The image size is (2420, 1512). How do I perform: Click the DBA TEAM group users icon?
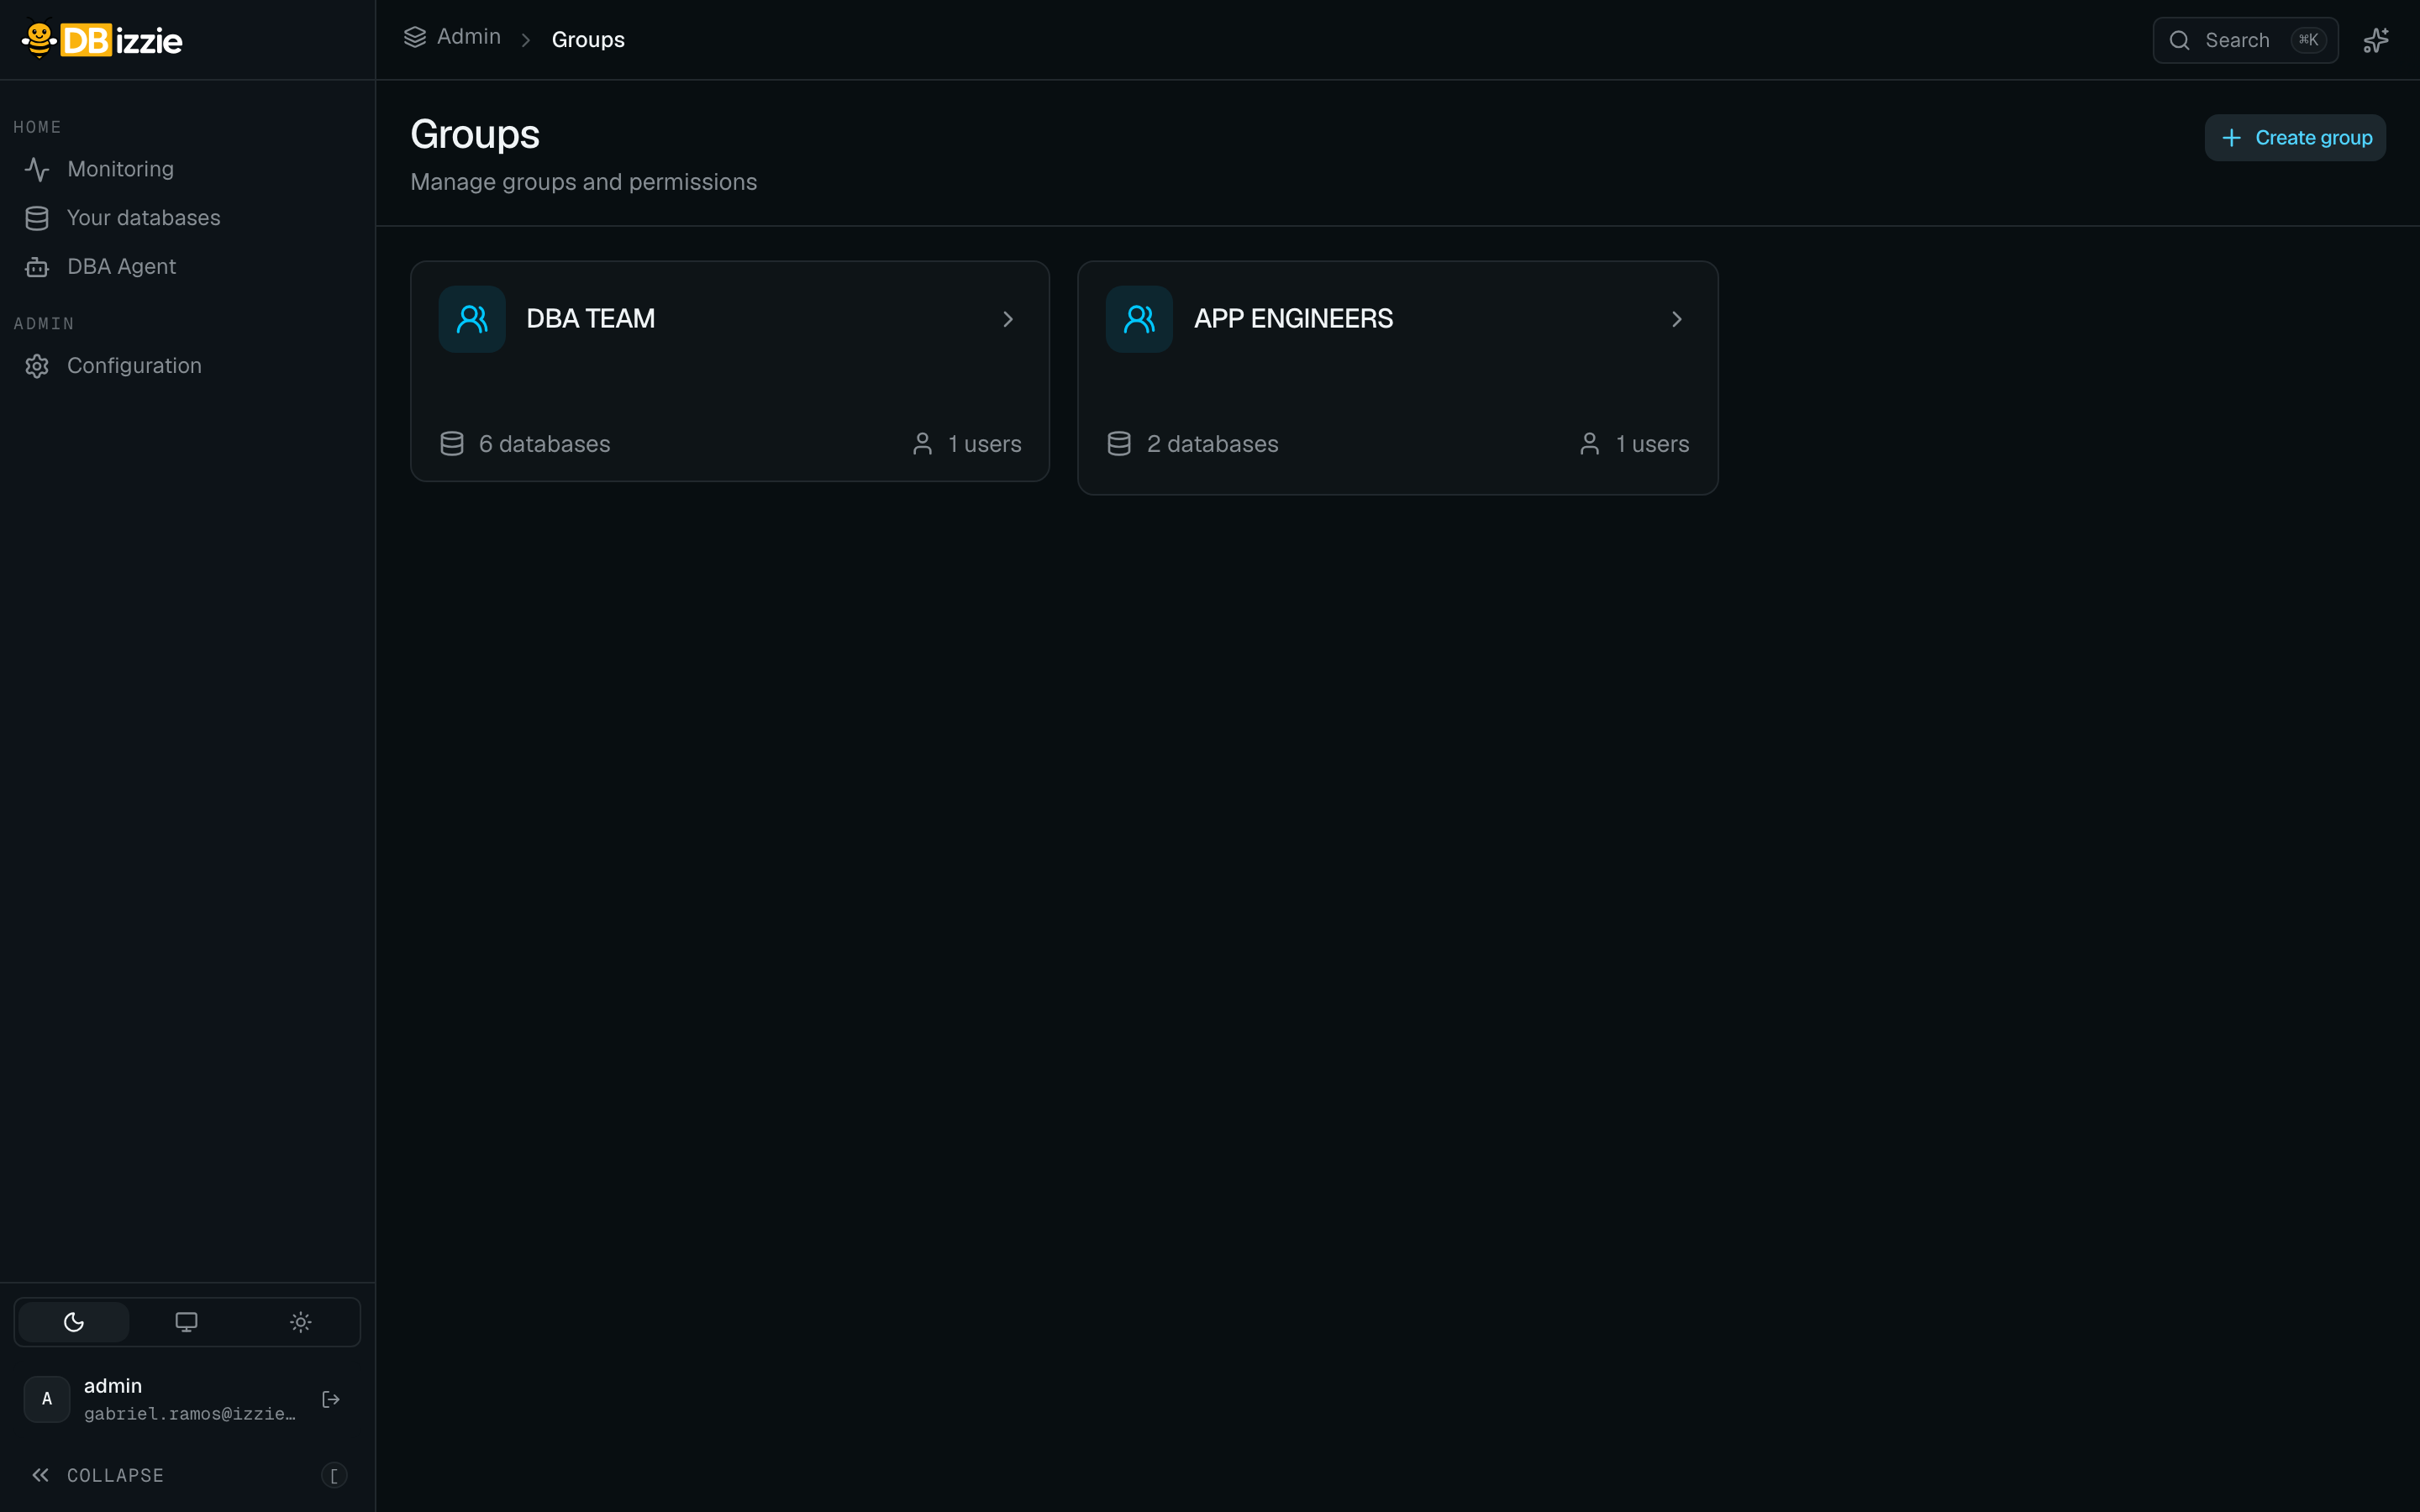472,319
